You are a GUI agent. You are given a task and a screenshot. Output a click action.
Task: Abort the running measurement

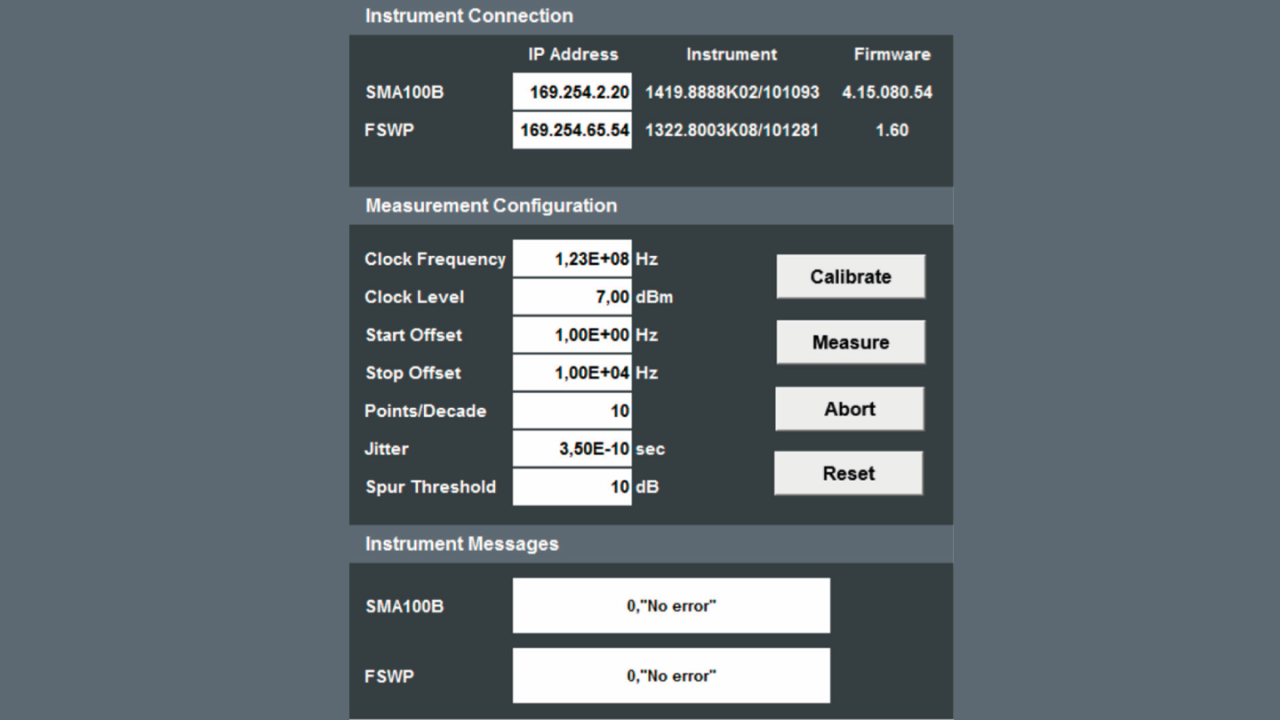coord(850,409)
